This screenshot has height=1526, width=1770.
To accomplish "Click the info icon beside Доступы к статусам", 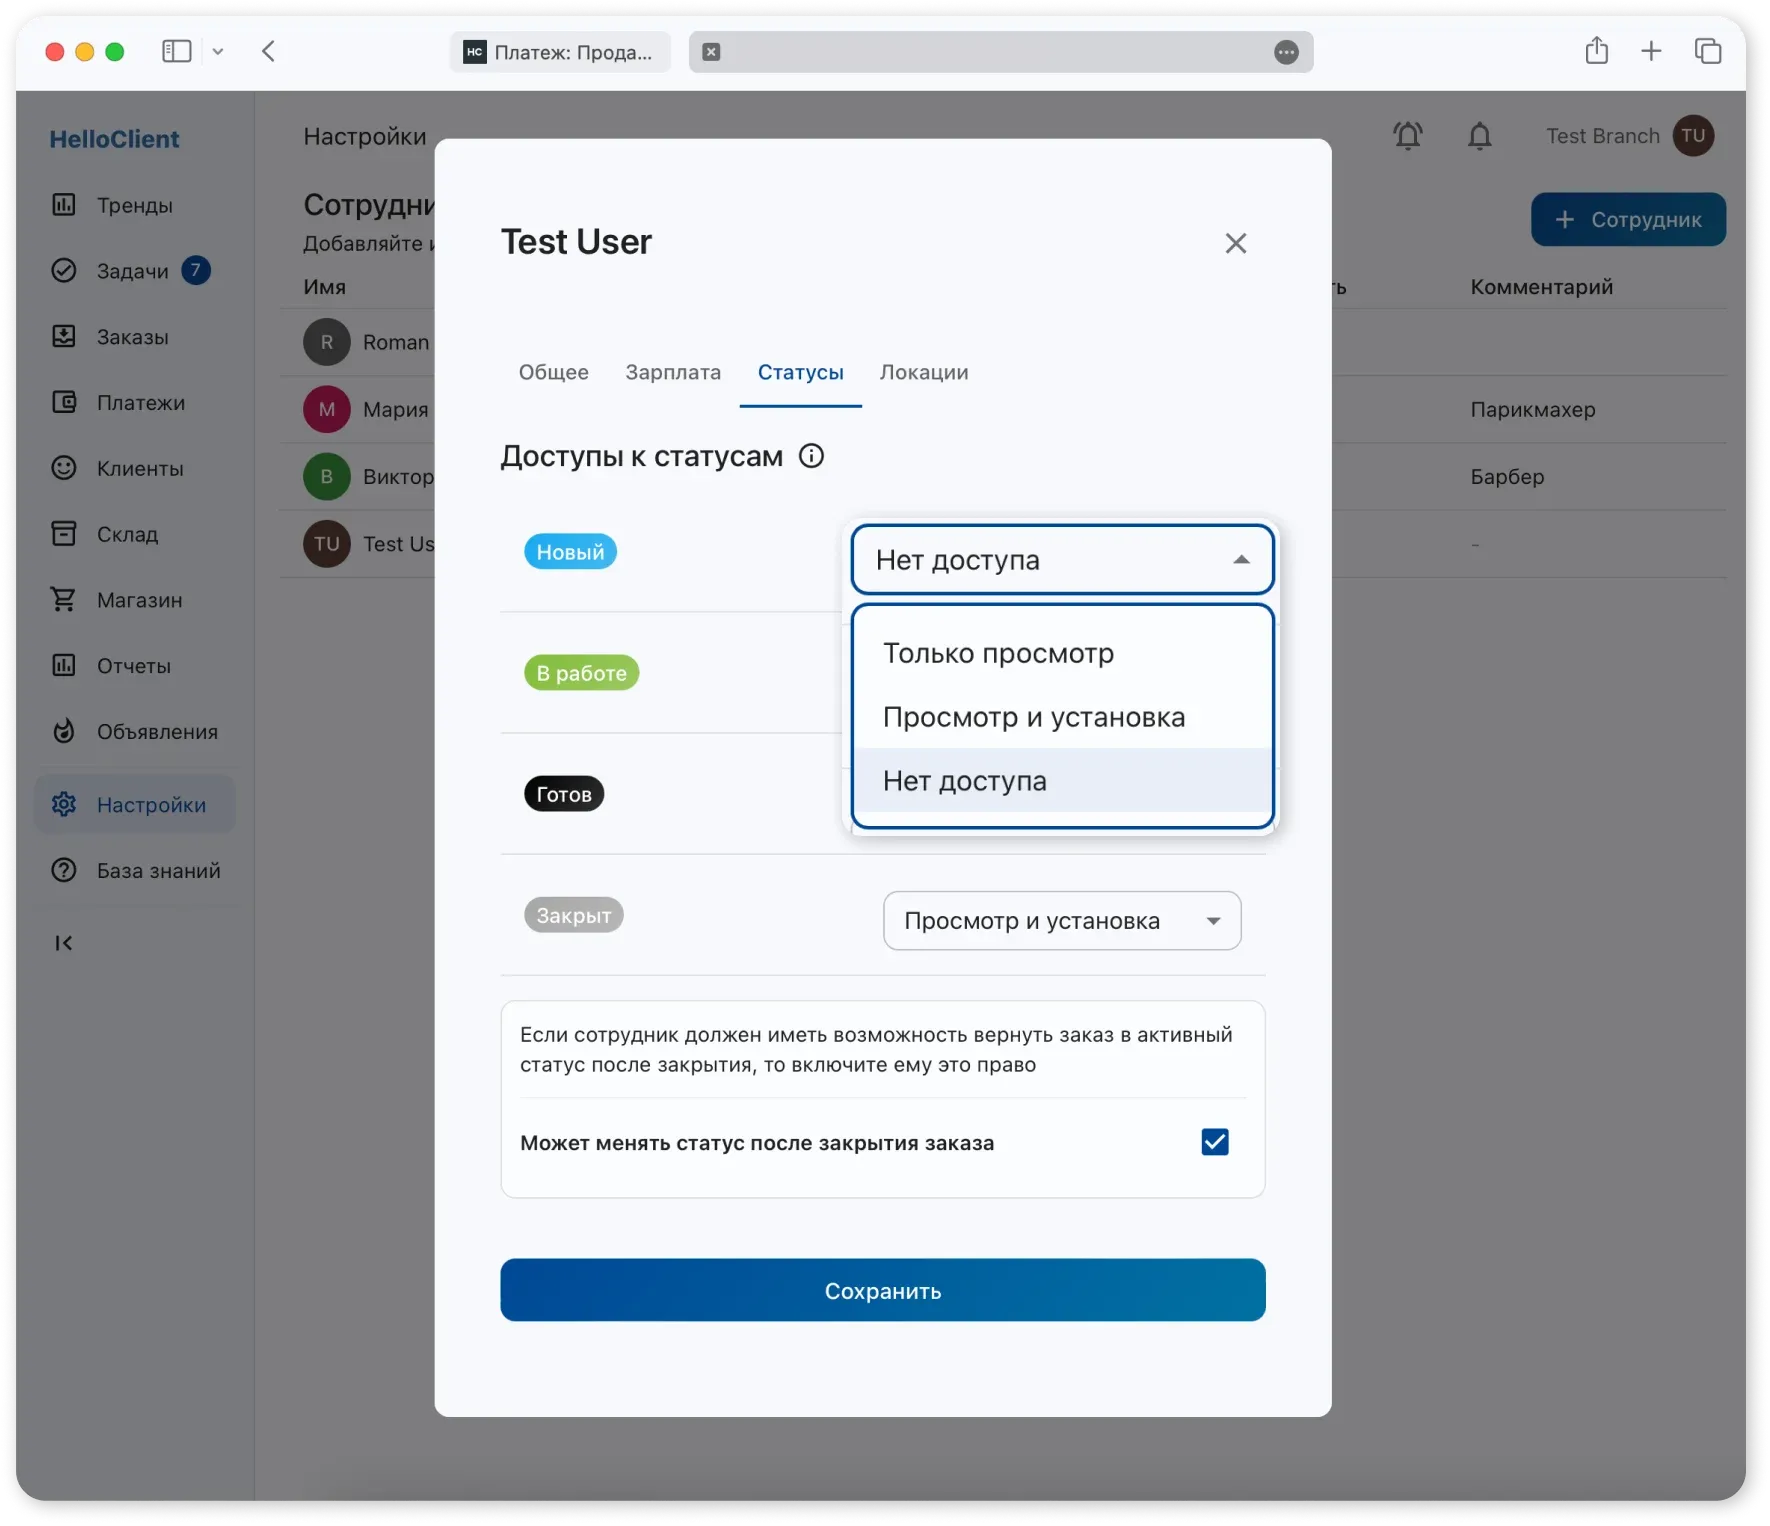I will click(811, 456).
